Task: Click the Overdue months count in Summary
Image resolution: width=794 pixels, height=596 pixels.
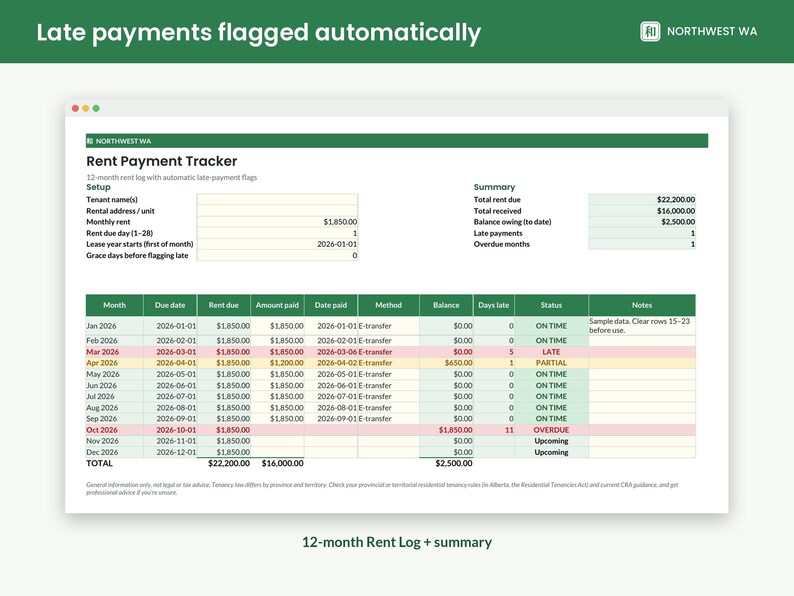Action: click(642, 244)
